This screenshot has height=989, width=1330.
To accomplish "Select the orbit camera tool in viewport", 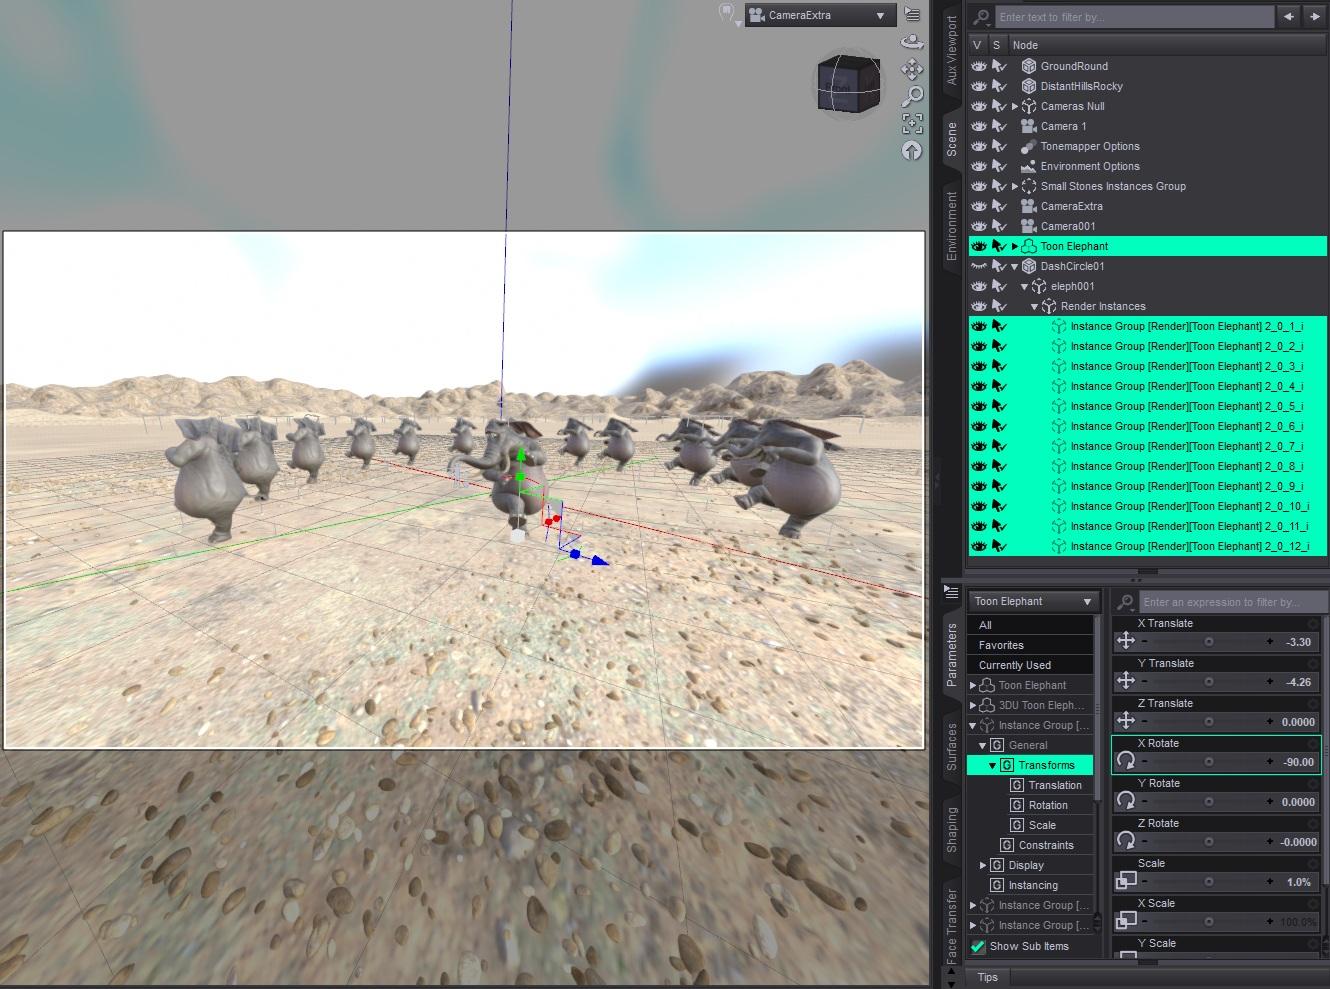I will coord(912,42).
